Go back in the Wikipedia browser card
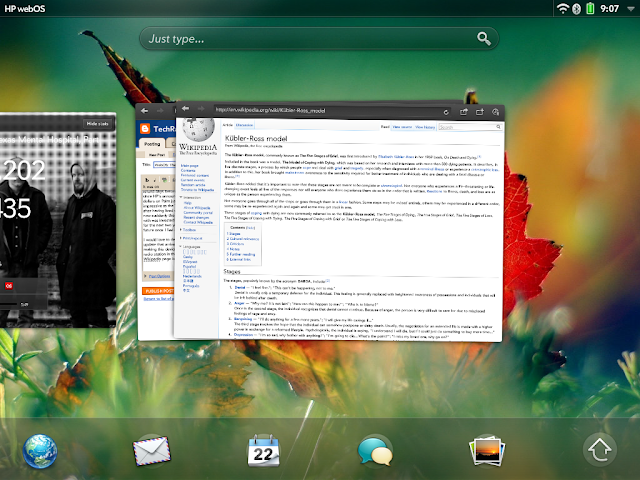 click(x=185, y=109)
